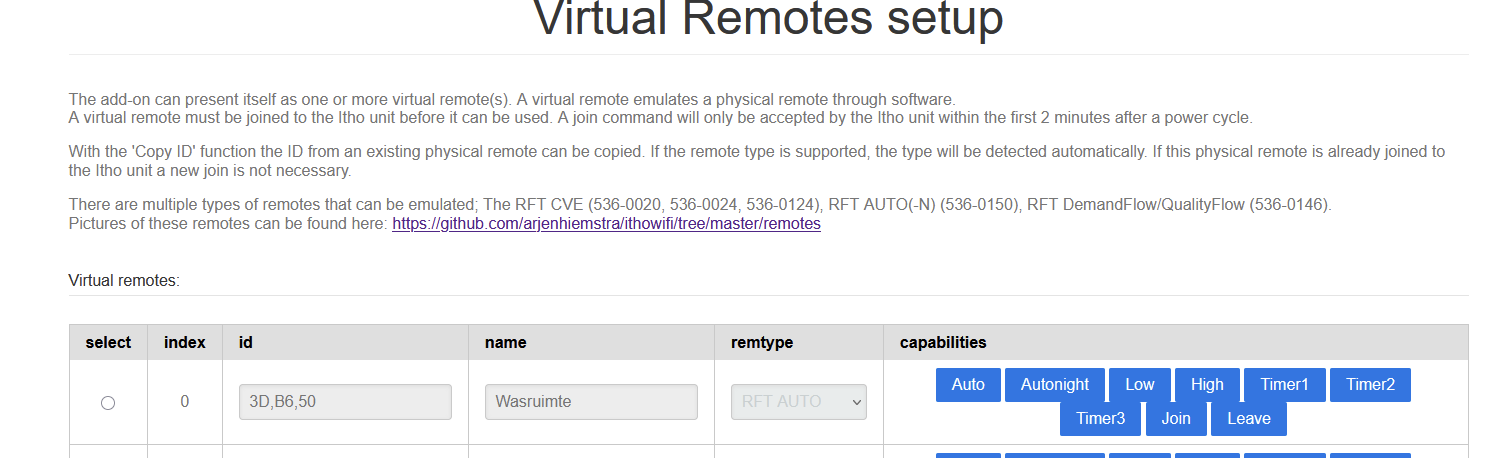Click the id column header
This screenshot has height=458, width=1486.
[x=245, y=342]
